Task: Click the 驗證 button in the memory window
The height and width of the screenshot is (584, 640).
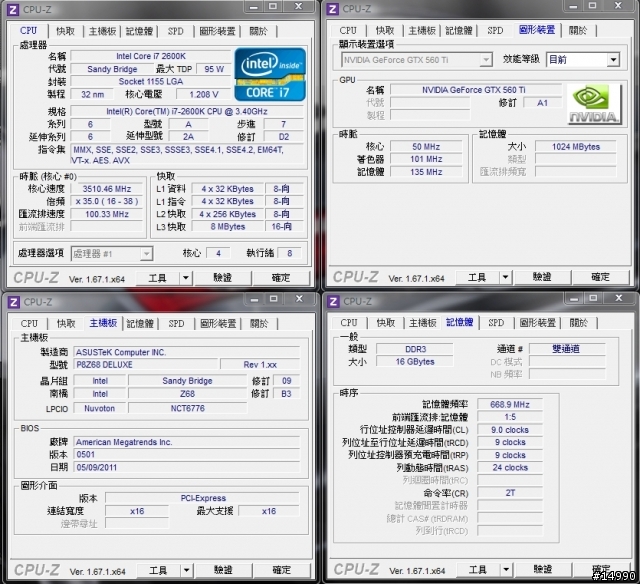Action: point(543,569)
